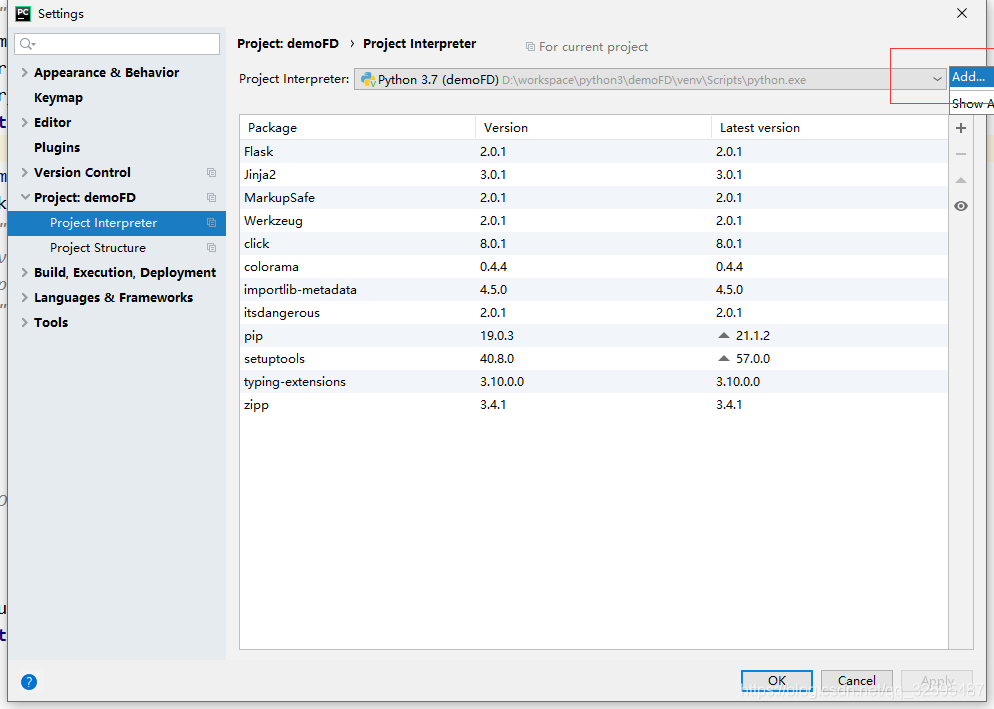Open the help question mark icon
Screen dimensions: 994x709
29,682
